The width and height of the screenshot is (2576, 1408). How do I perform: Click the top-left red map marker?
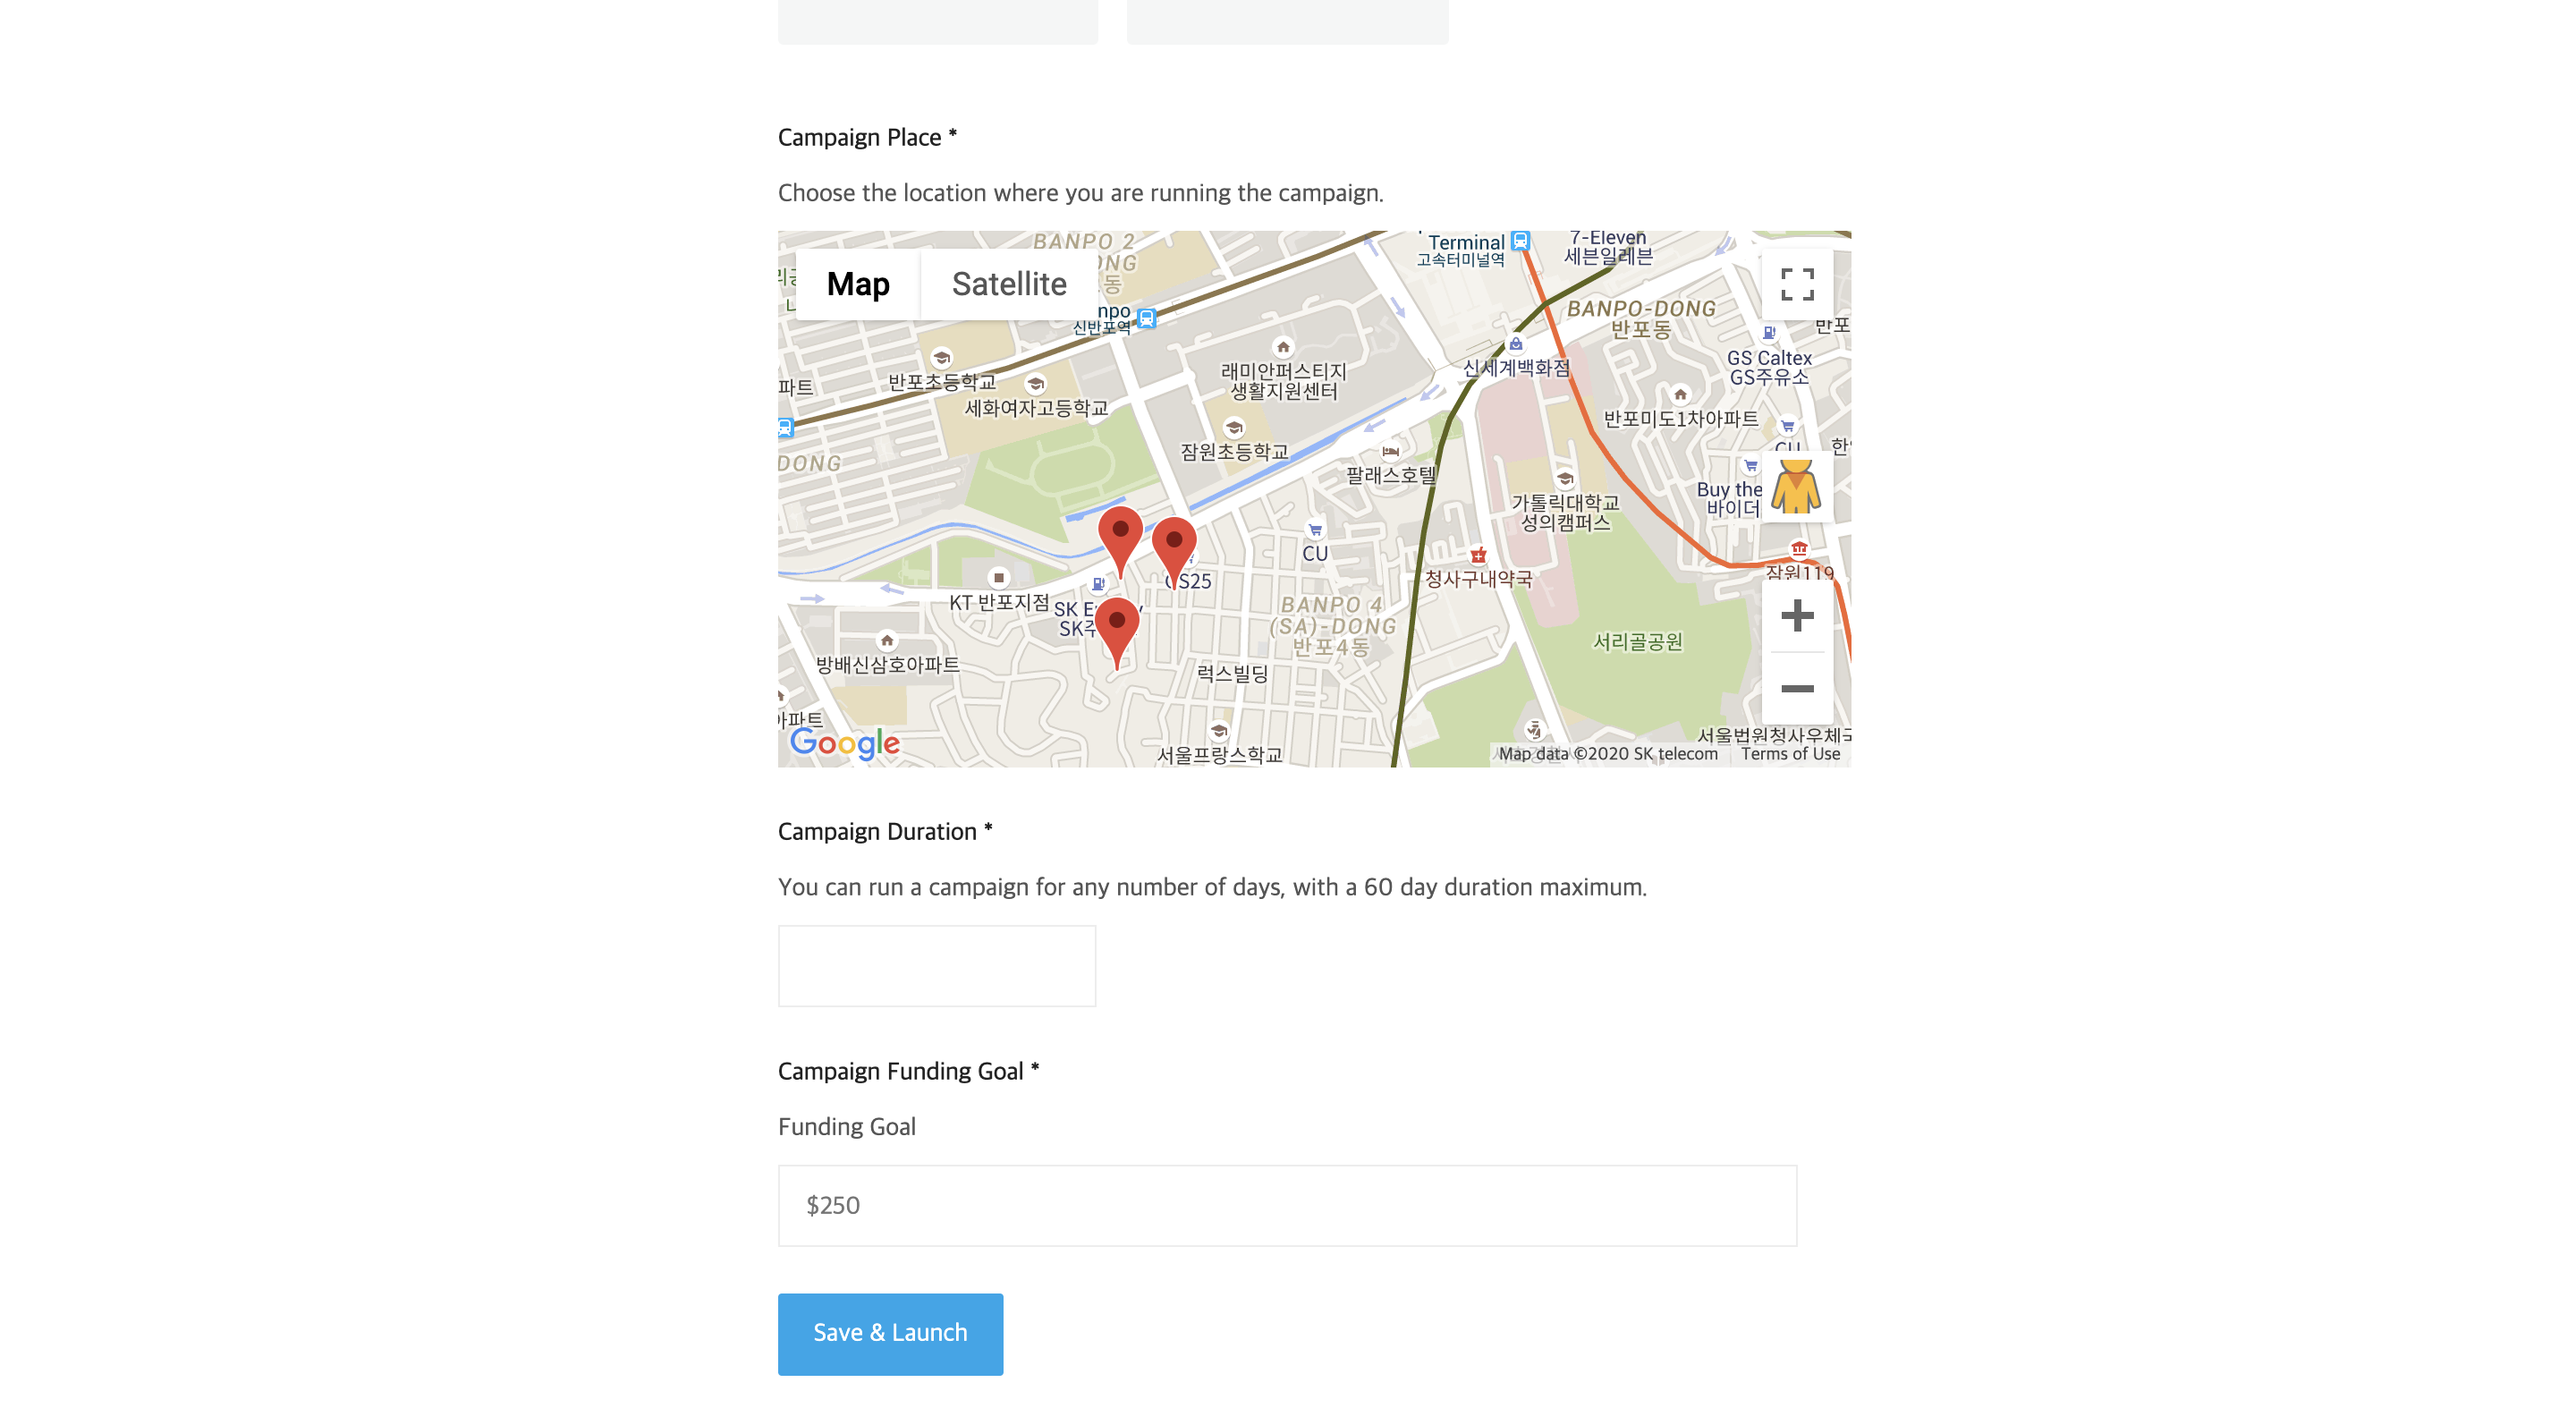tap(1120, 535)
